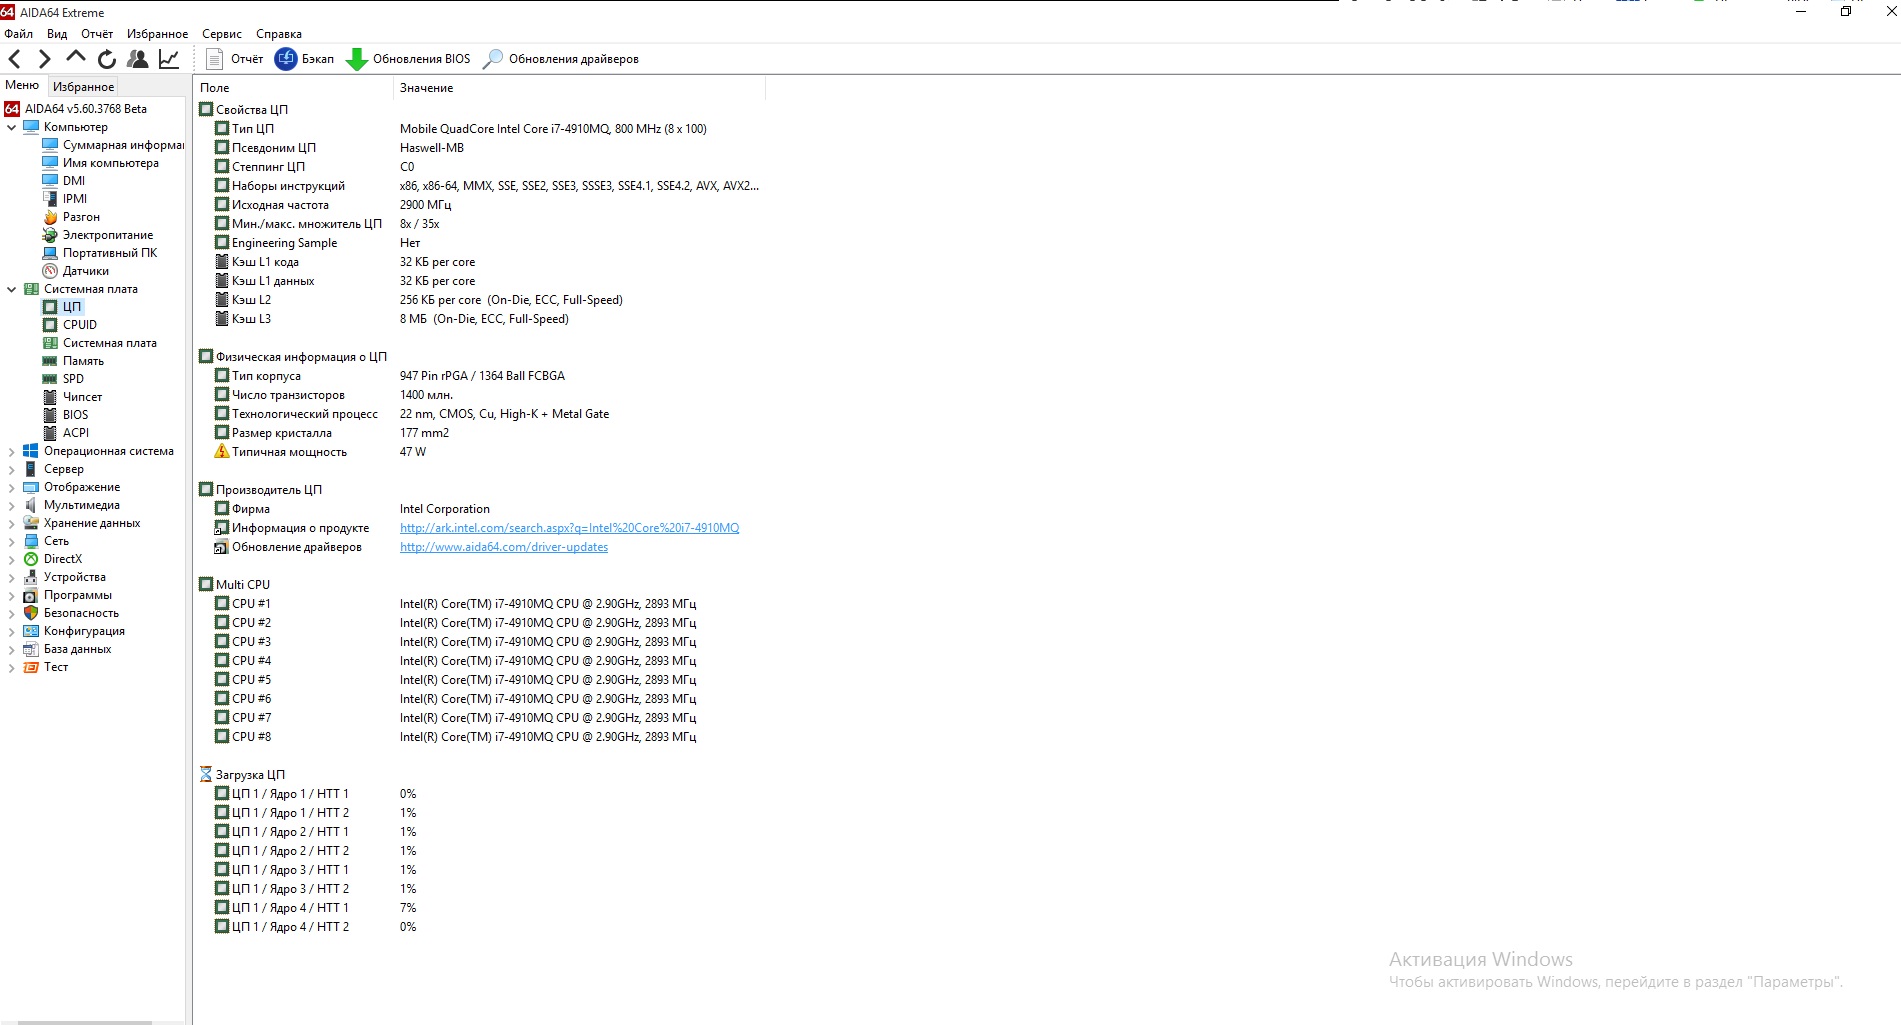Image resolution: width=1901 pixels, height=1025 pixels.
Task: Open the Сервис menu
Action: point(222,34)
